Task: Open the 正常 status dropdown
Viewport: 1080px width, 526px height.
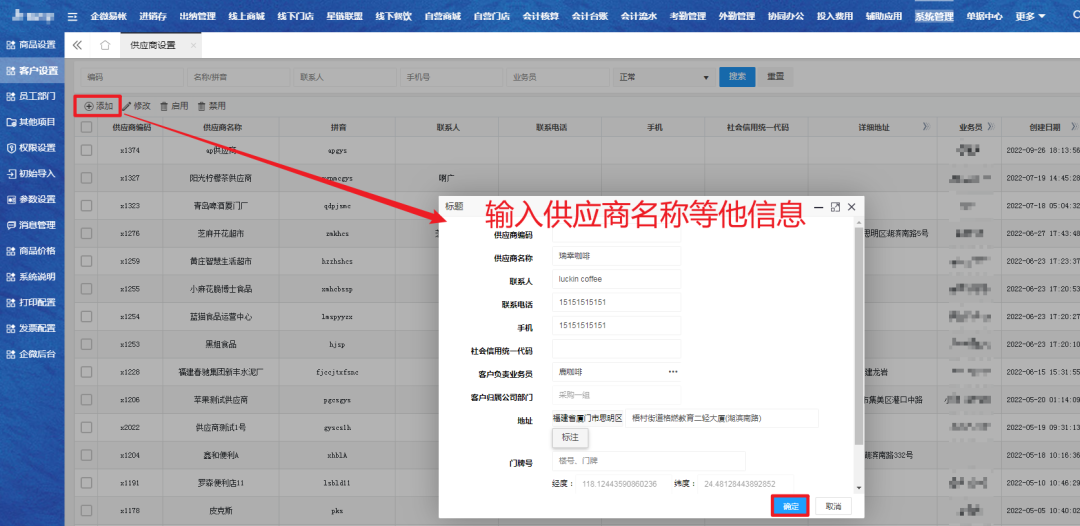Action: coord(664,77)
